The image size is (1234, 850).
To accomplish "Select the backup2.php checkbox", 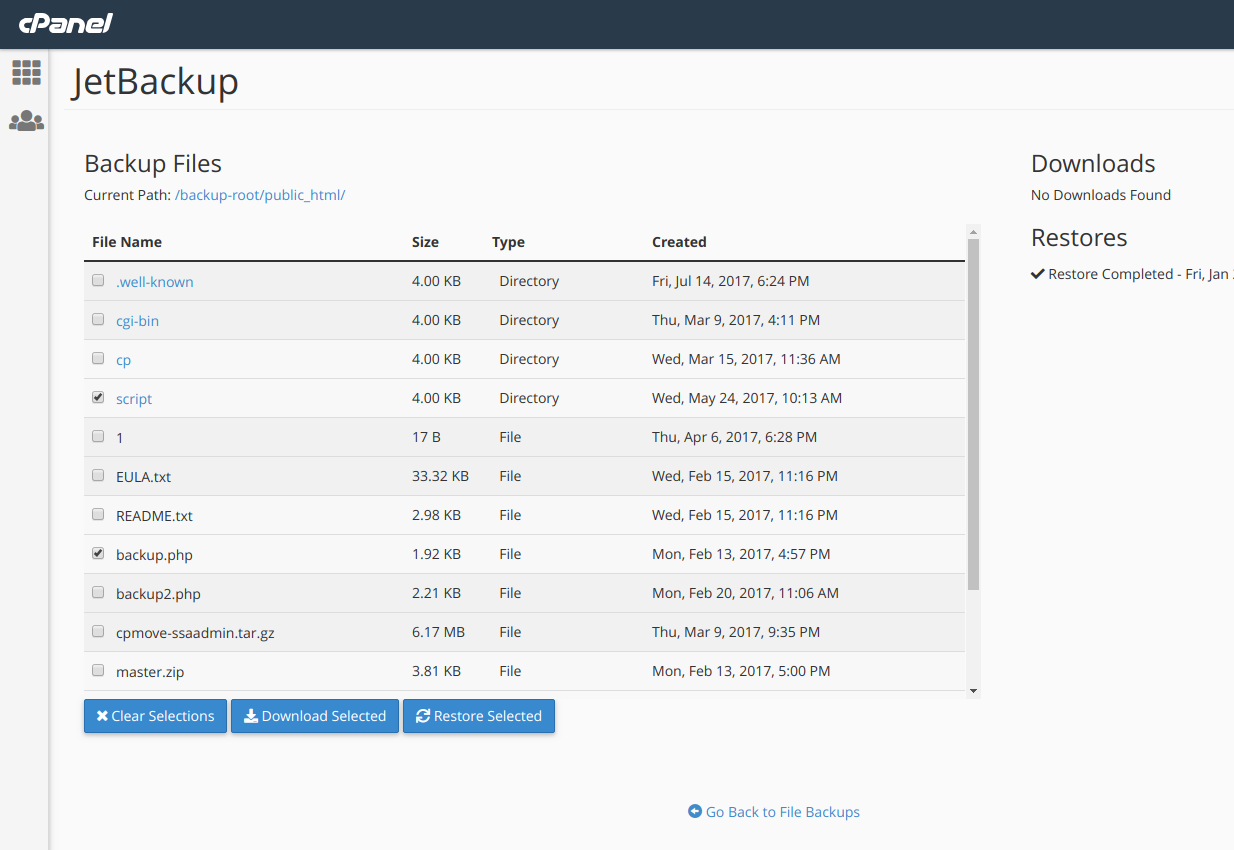I will [x=98, y=592].
